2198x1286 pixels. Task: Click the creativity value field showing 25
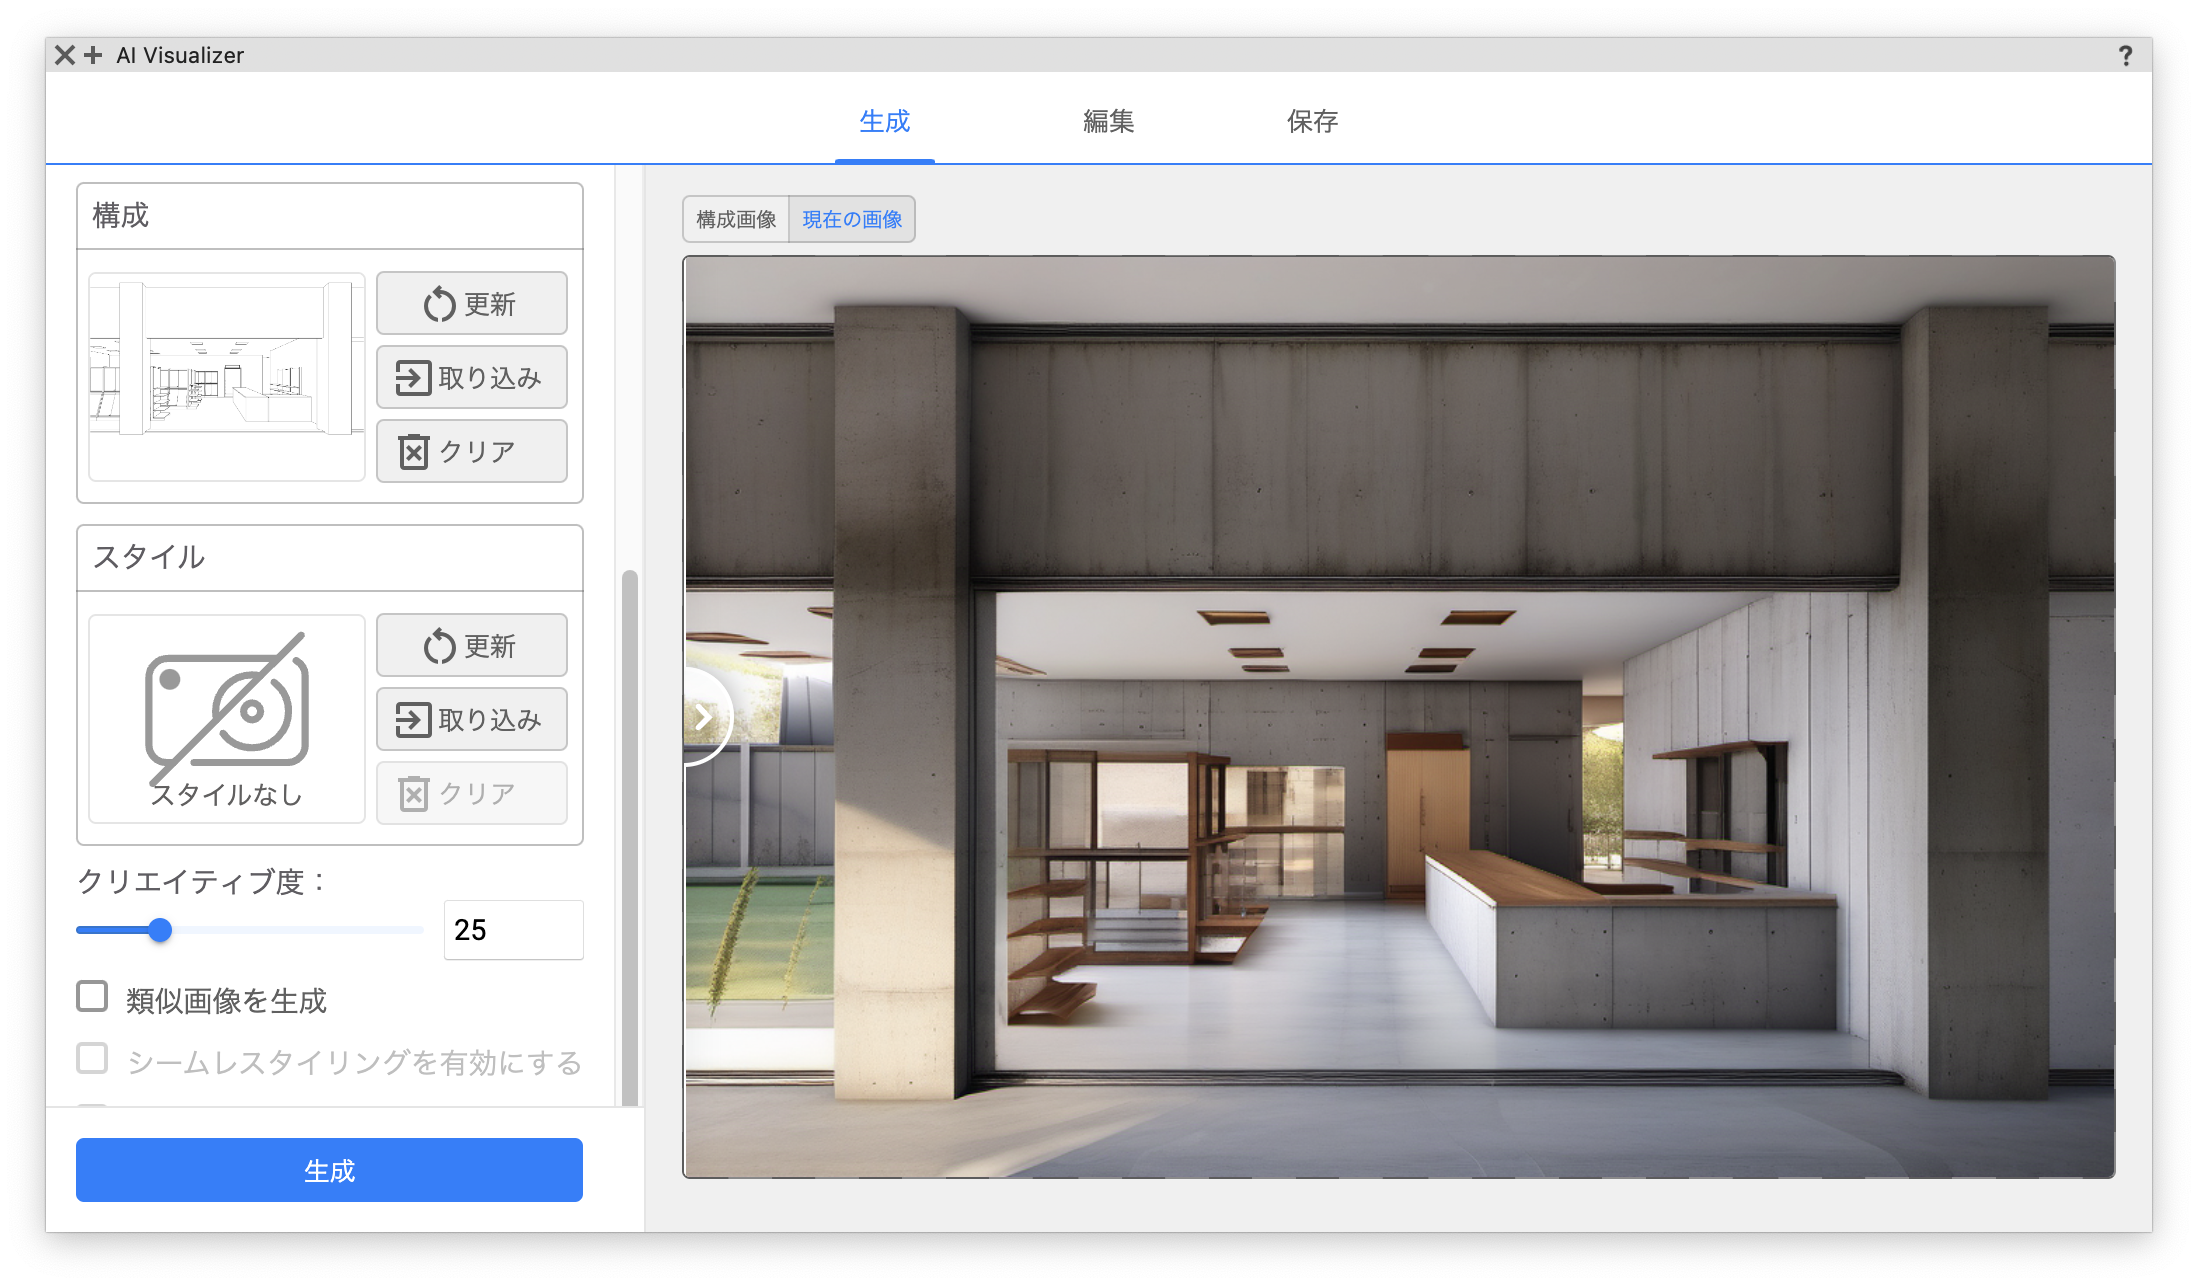click(x=514, y=930)
